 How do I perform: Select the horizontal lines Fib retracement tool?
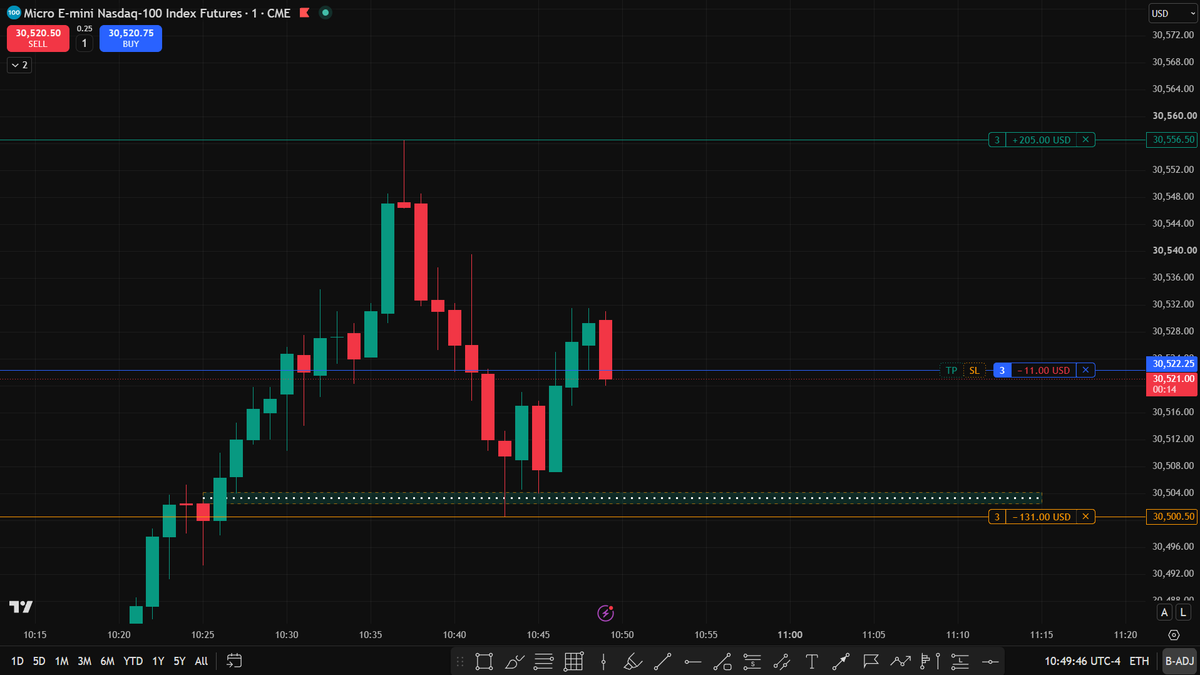[544, 661]
